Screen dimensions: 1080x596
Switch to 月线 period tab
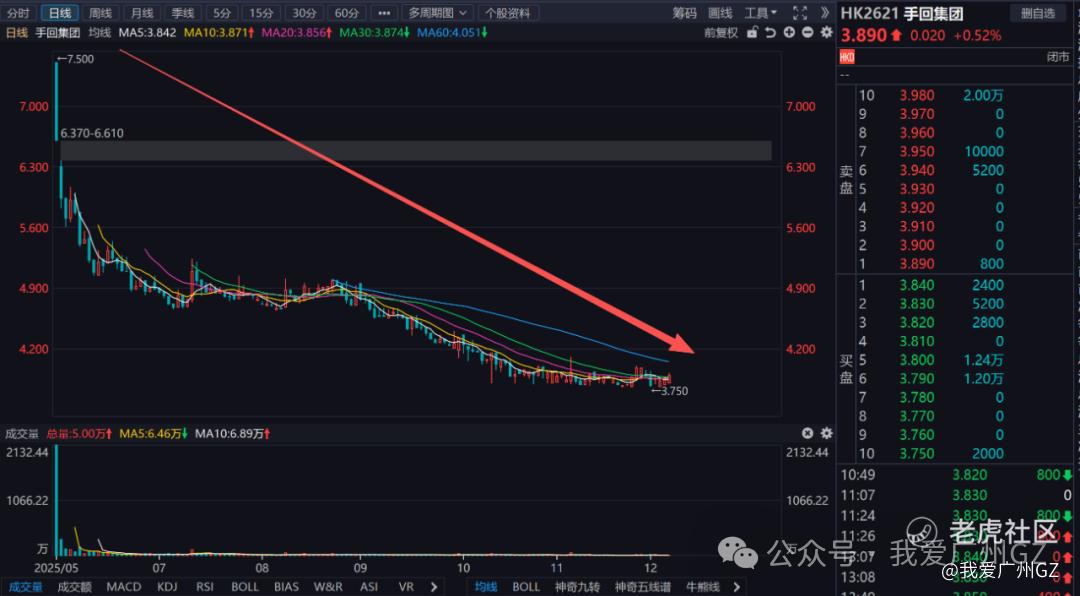point(142,12)
